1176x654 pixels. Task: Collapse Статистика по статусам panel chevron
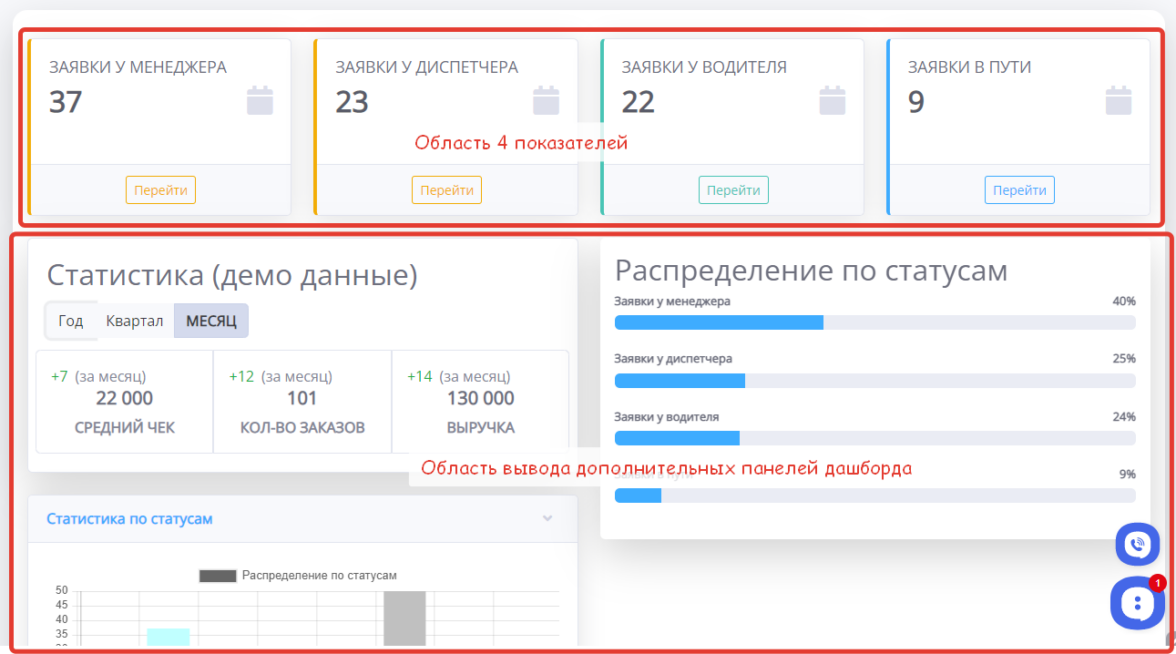[x=548, y=518]
